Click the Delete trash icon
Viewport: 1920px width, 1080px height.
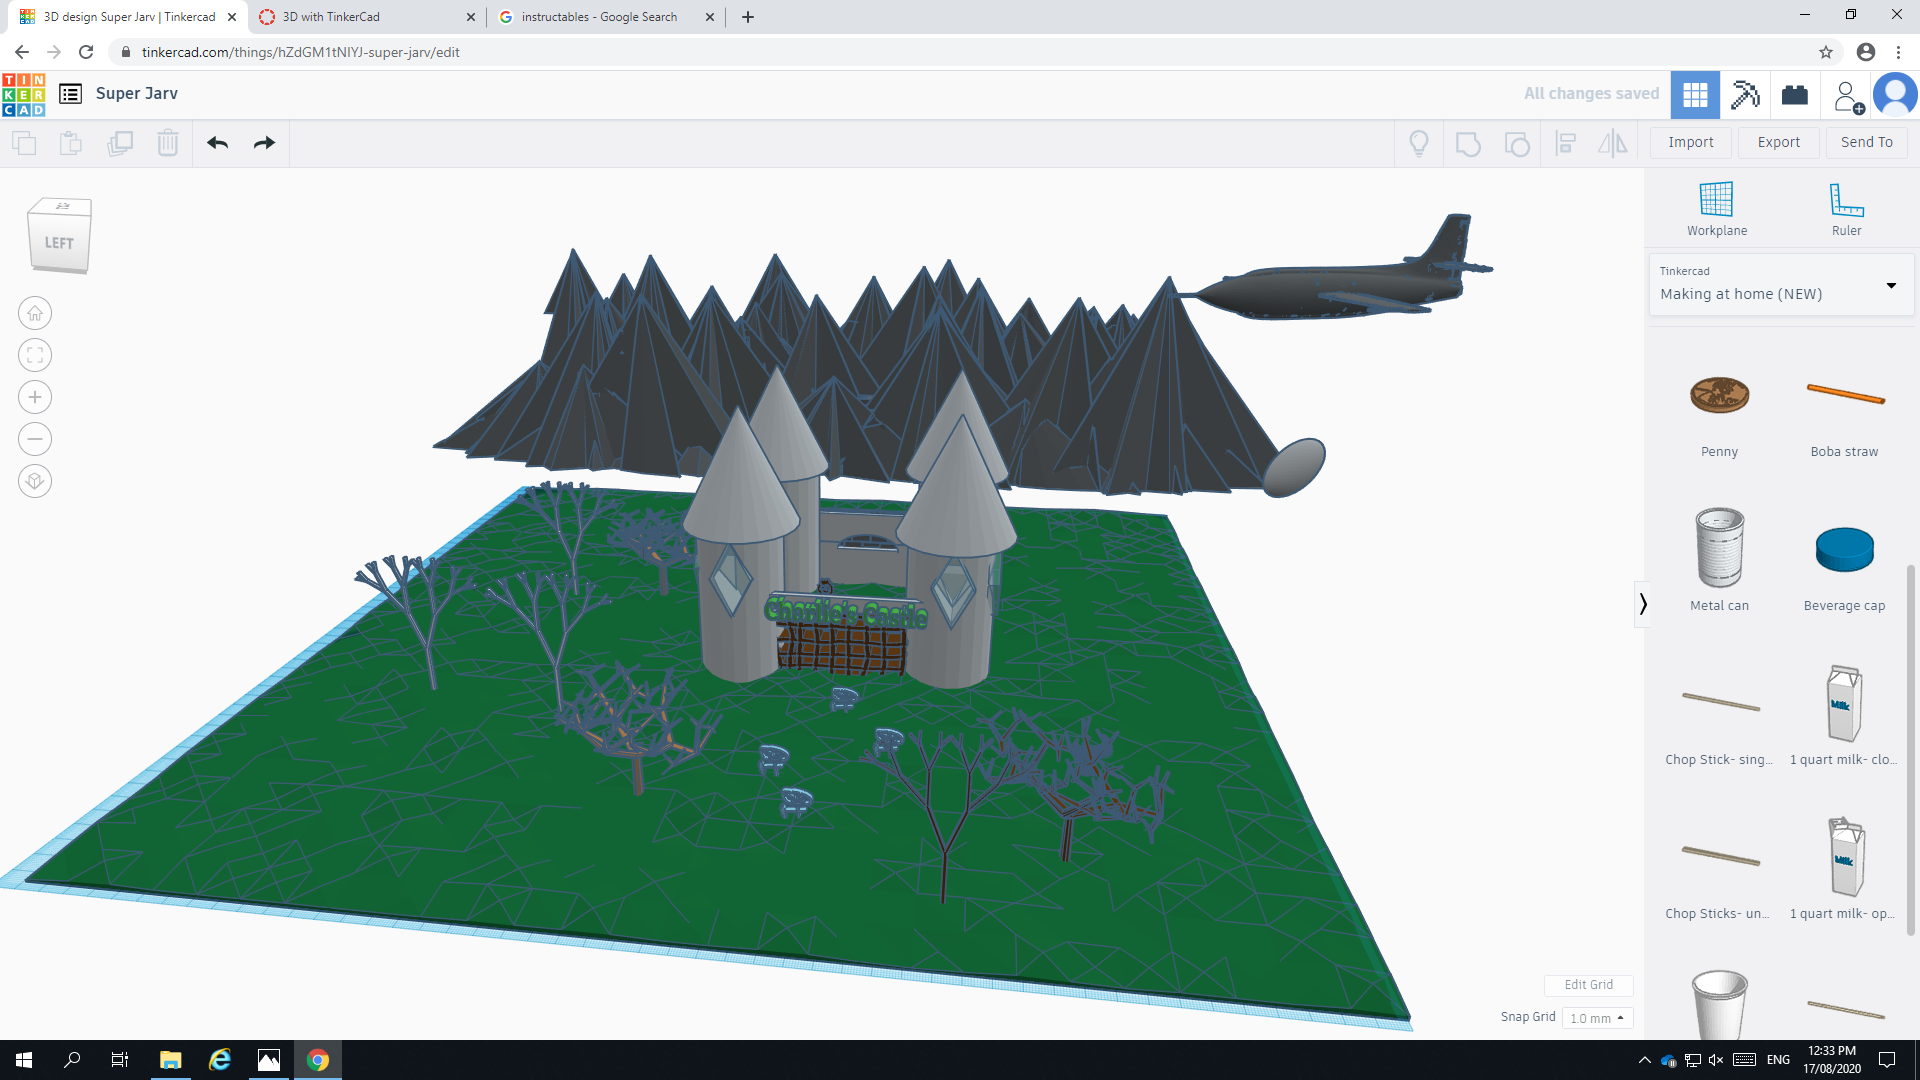click(x=168, y=143)
